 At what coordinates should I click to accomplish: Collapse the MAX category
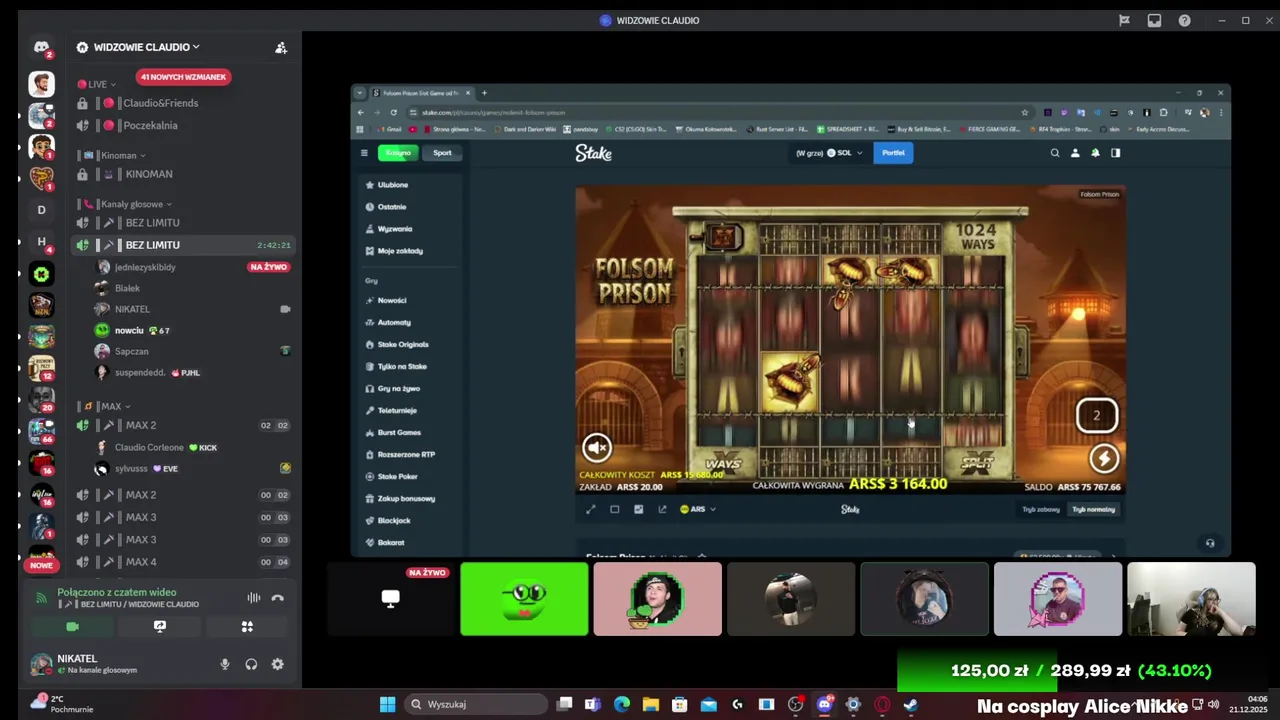pos(107,406)
